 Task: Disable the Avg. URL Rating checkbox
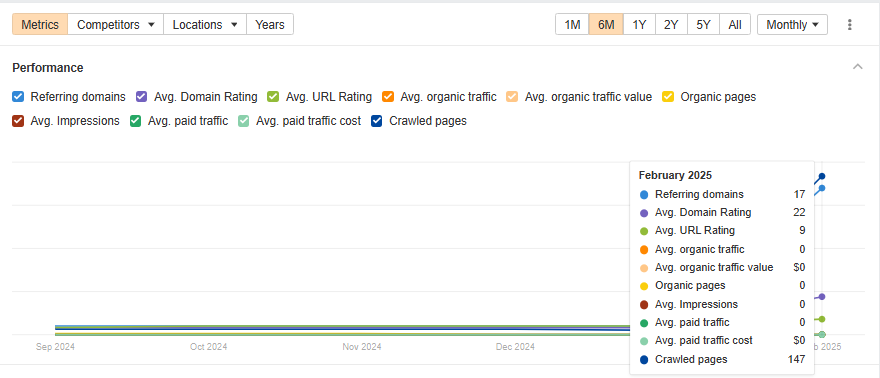point(273,96)
